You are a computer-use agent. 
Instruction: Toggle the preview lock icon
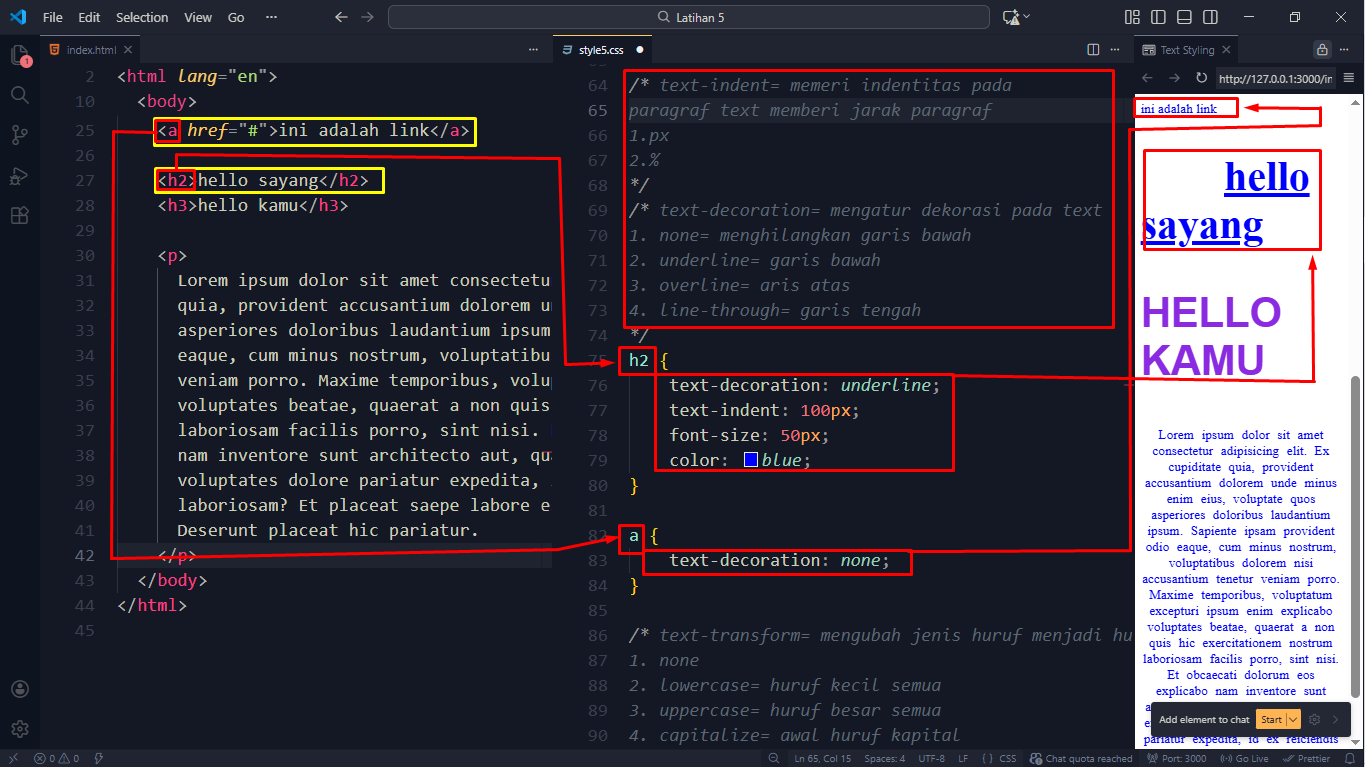1321,50
